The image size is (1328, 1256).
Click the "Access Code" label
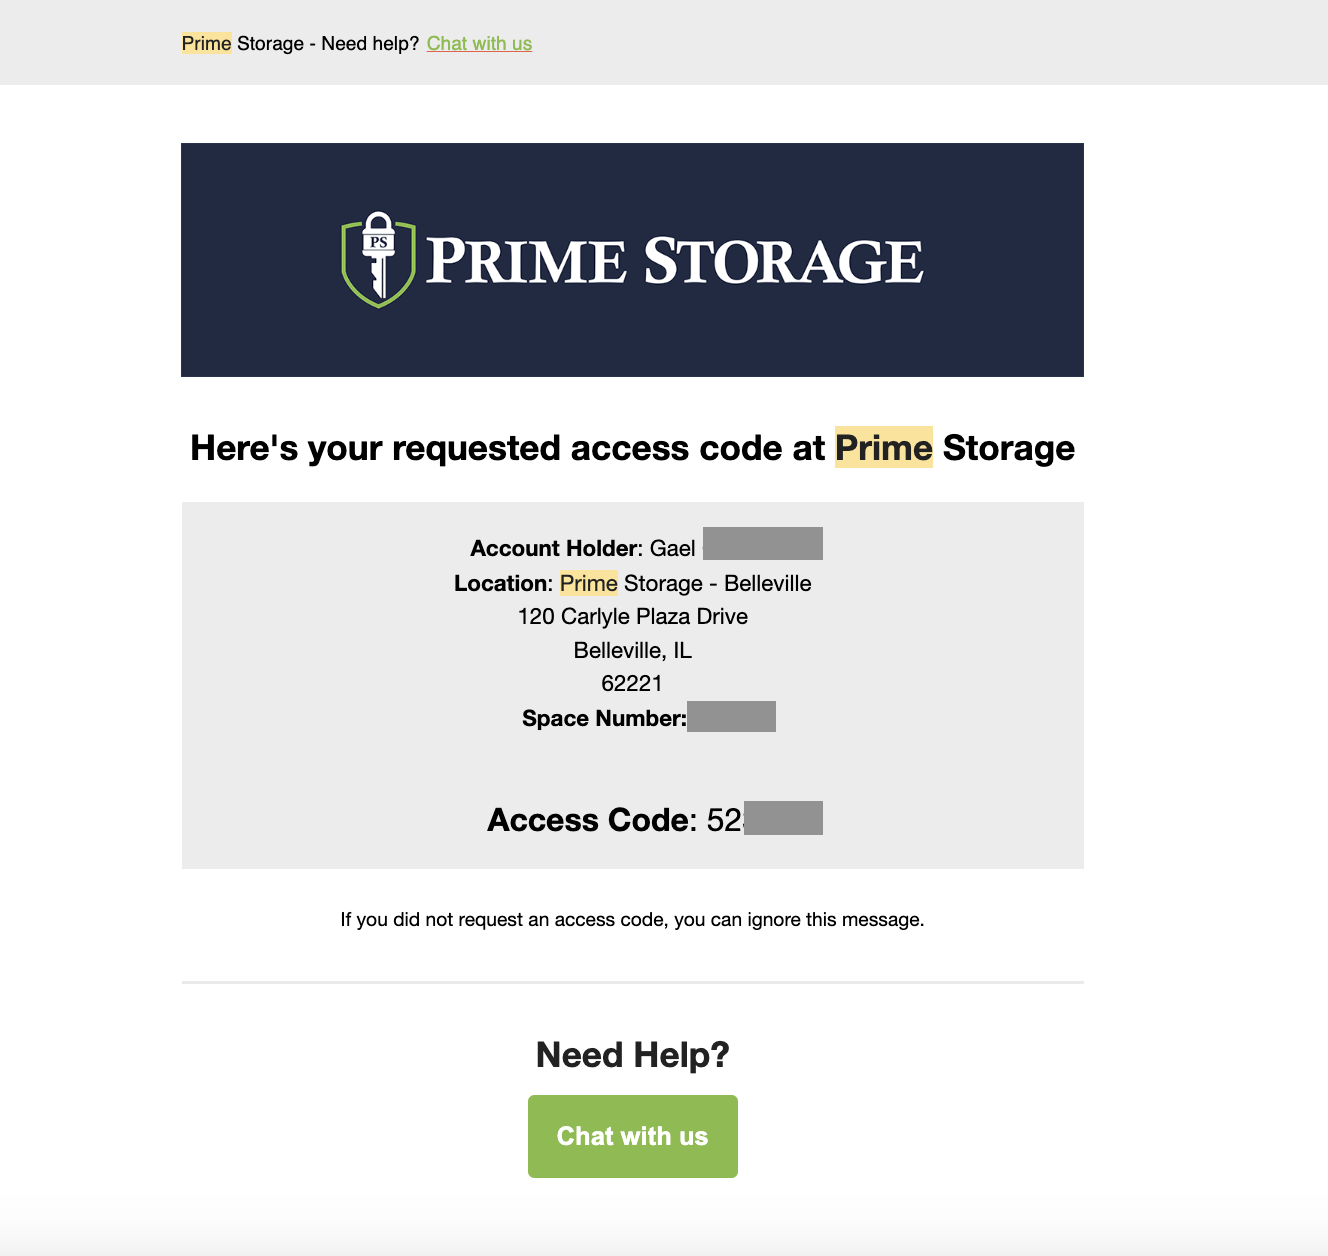point(587,820)
